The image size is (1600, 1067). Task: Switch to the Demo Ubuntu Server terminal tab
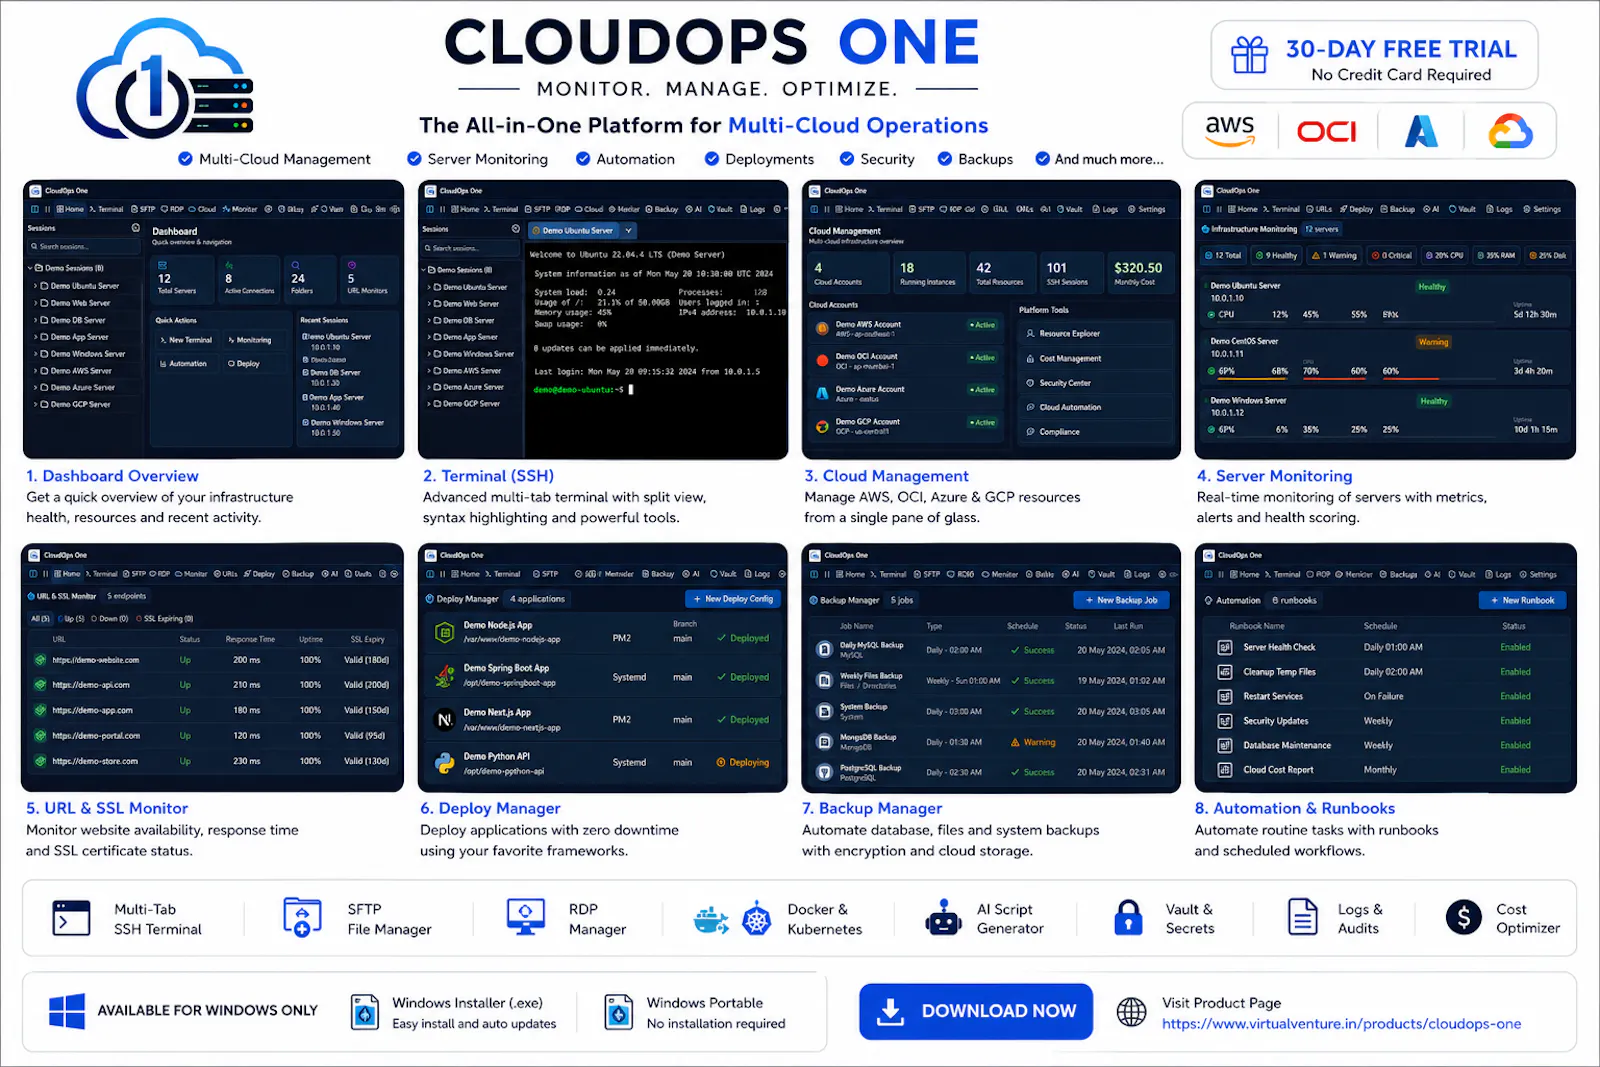[576, 231]
